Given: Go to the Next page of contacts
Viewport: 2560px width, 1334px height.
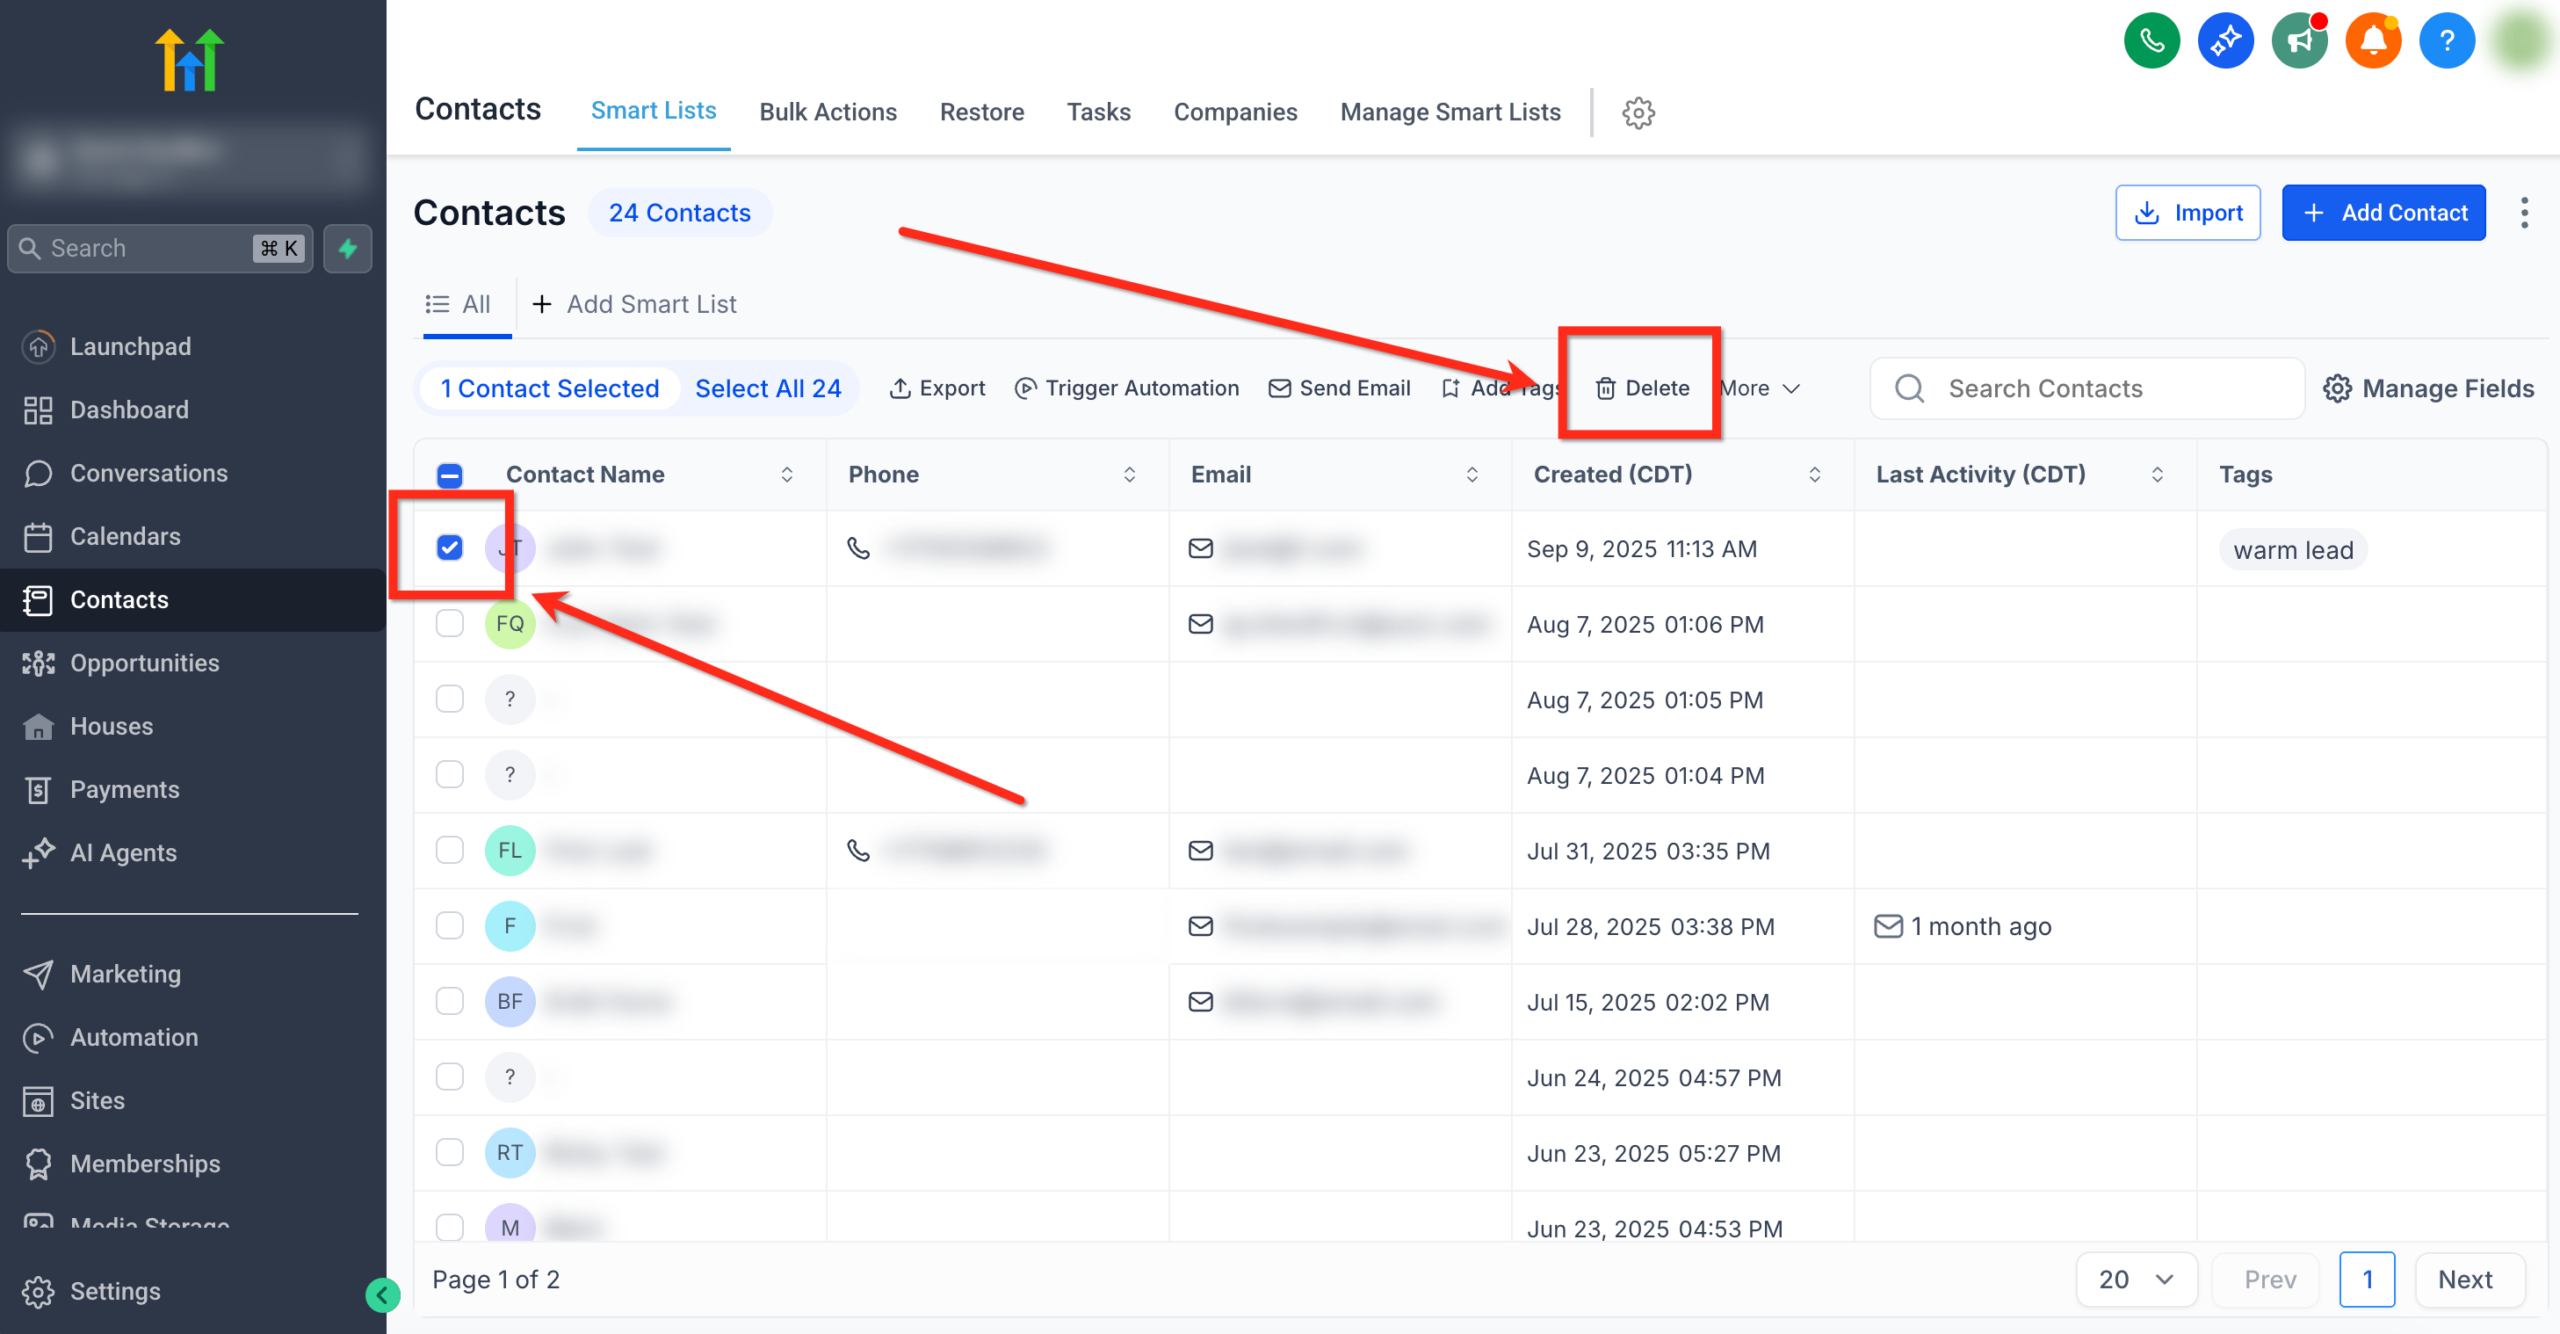Looking at the screenshot, I should (x=2465, y=1279).
